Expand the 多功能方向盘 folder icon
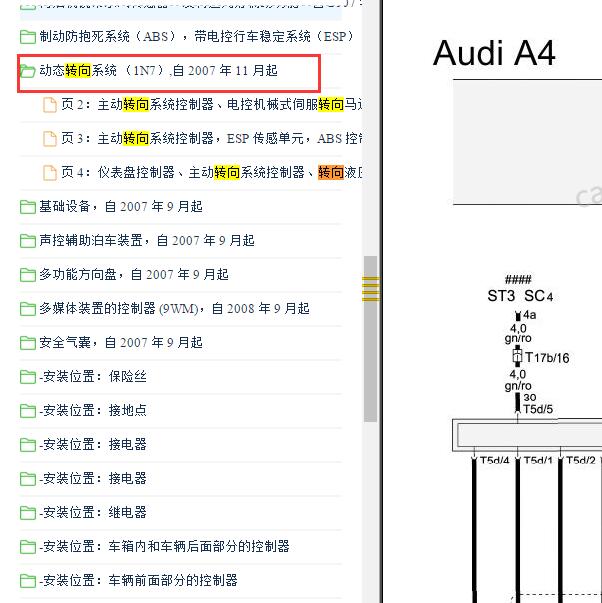Screen dimensions: 602x603 28,275
